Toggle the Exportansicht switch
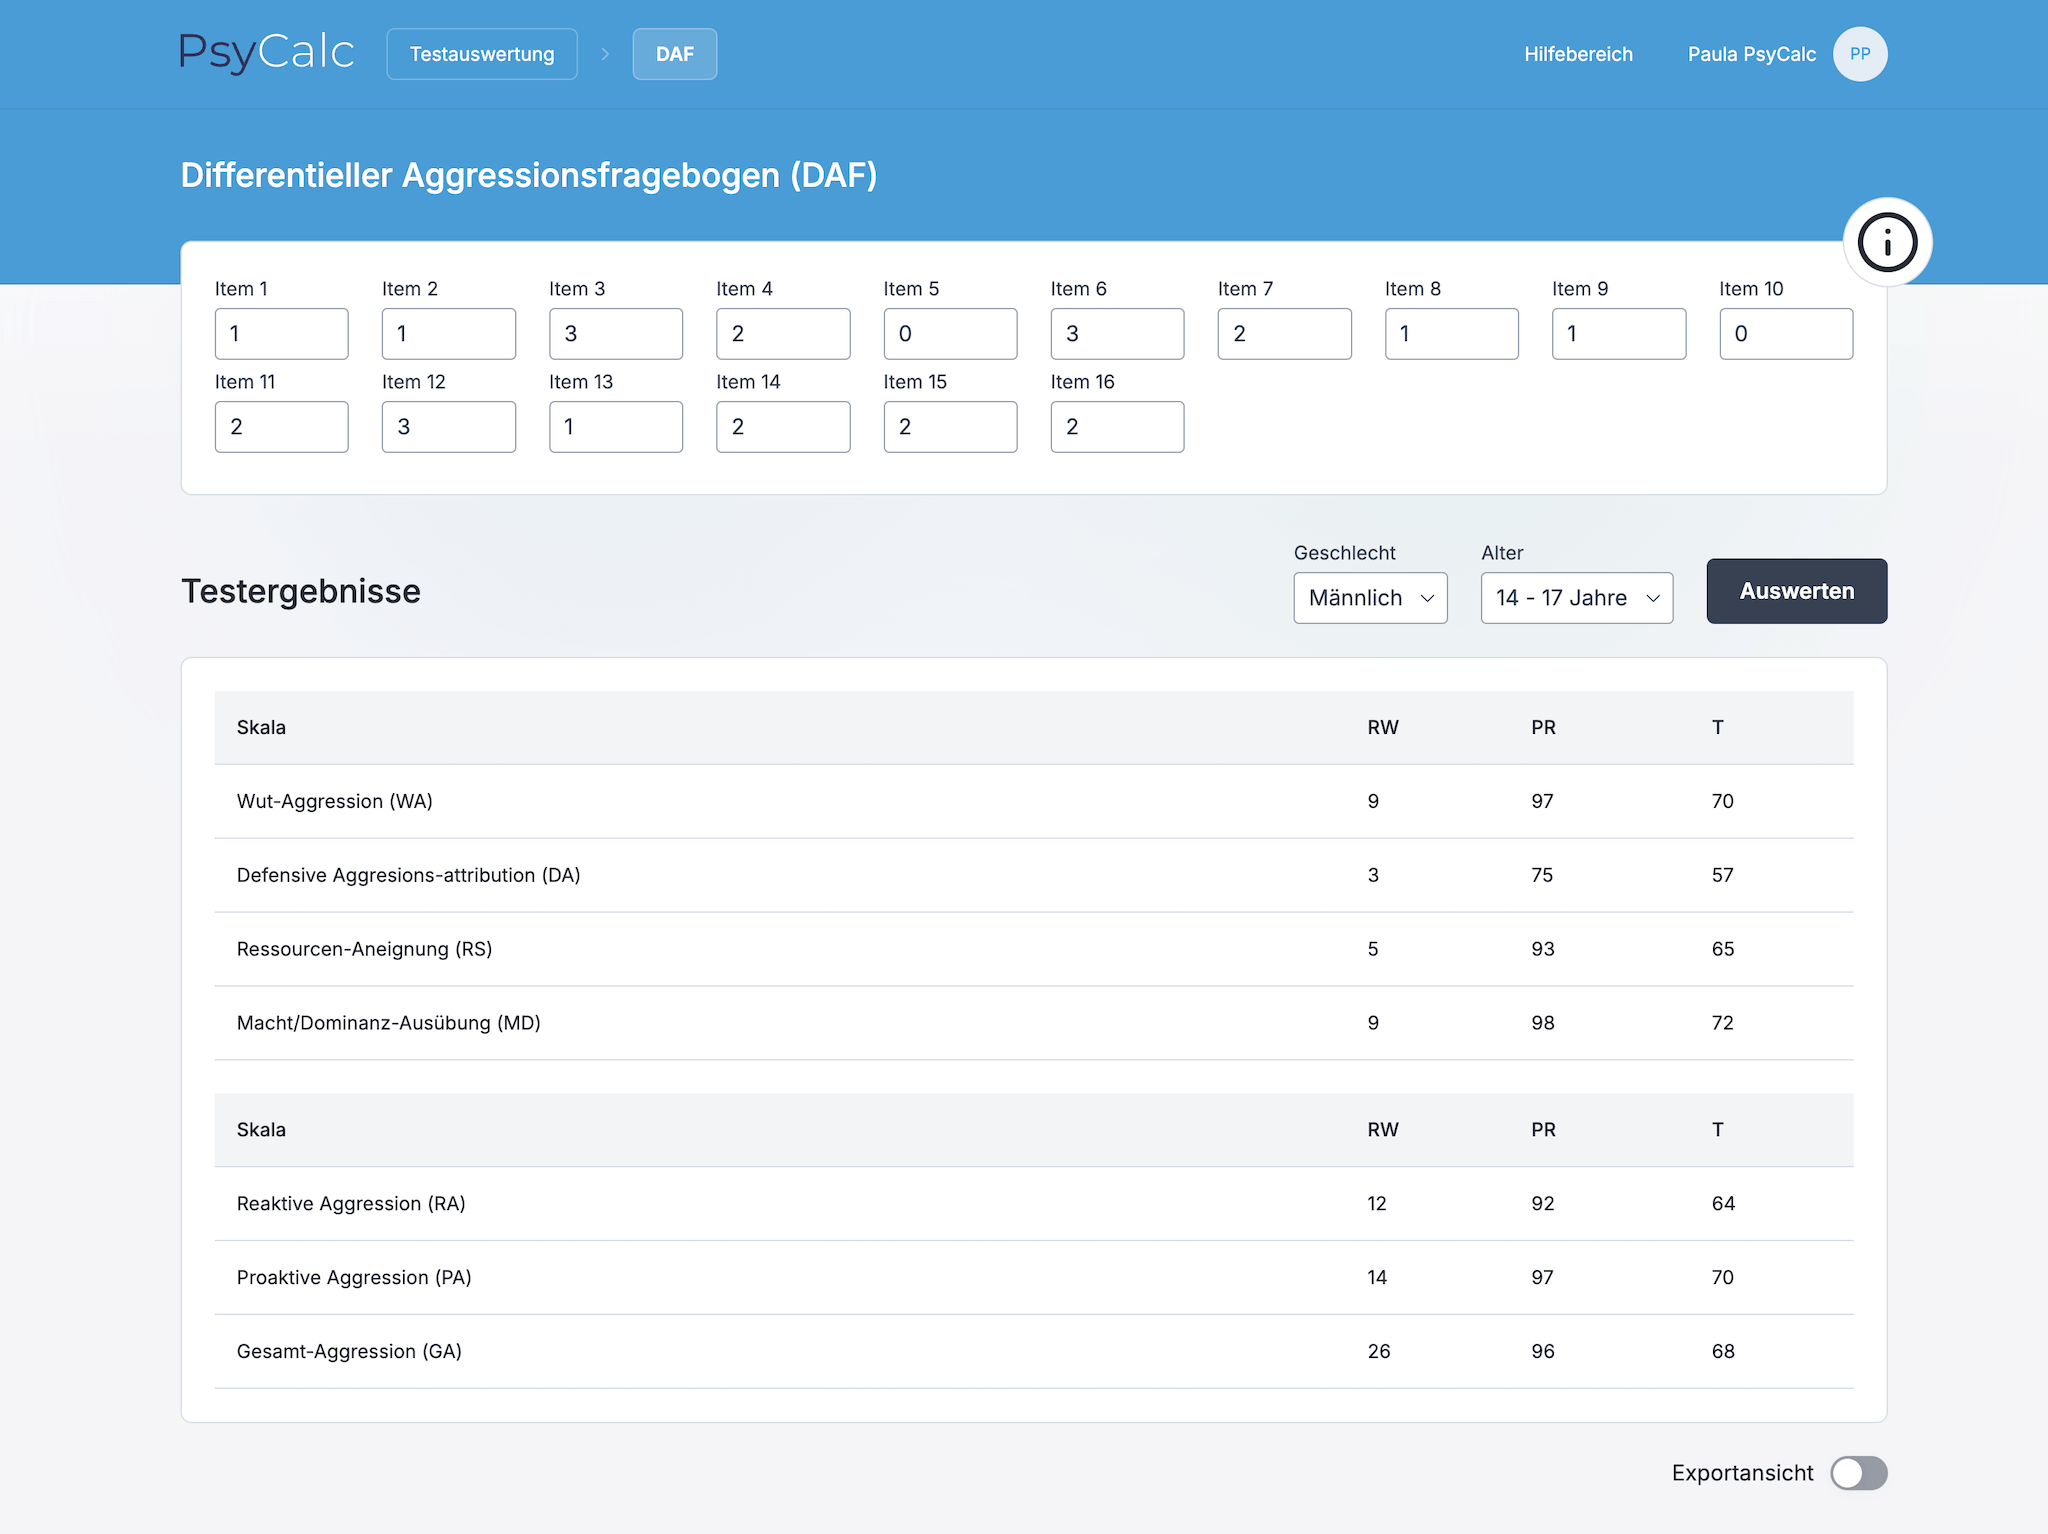Image resolution: width=2048 pixels, height=1534 pixels. [x=1858, y=1472]
